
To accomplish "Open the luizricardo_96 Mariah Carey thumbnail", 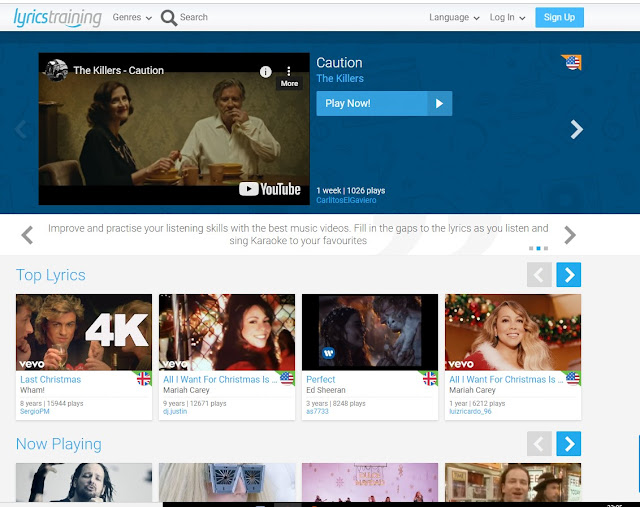I will [513, 332].
